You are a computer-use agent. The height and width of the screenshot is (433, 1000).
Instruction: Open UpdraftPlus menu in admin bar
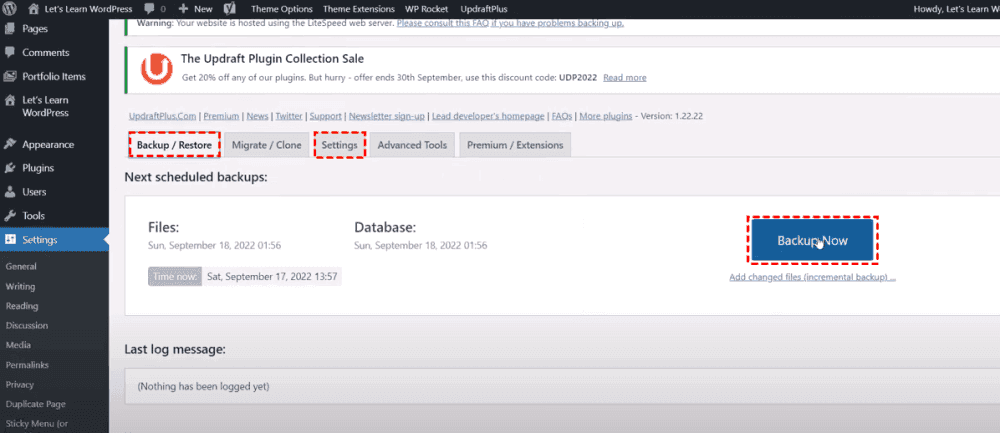point(484,9)
